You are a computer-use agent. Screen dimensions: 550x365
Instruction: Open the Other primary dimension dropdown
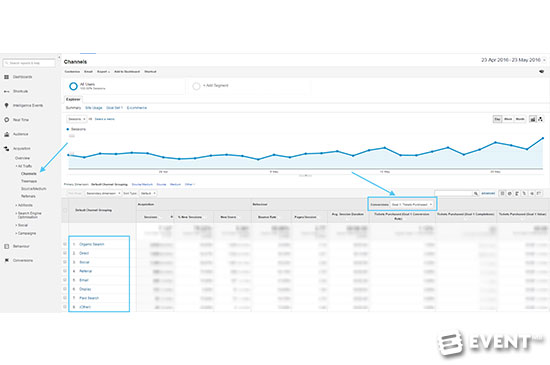190,184
